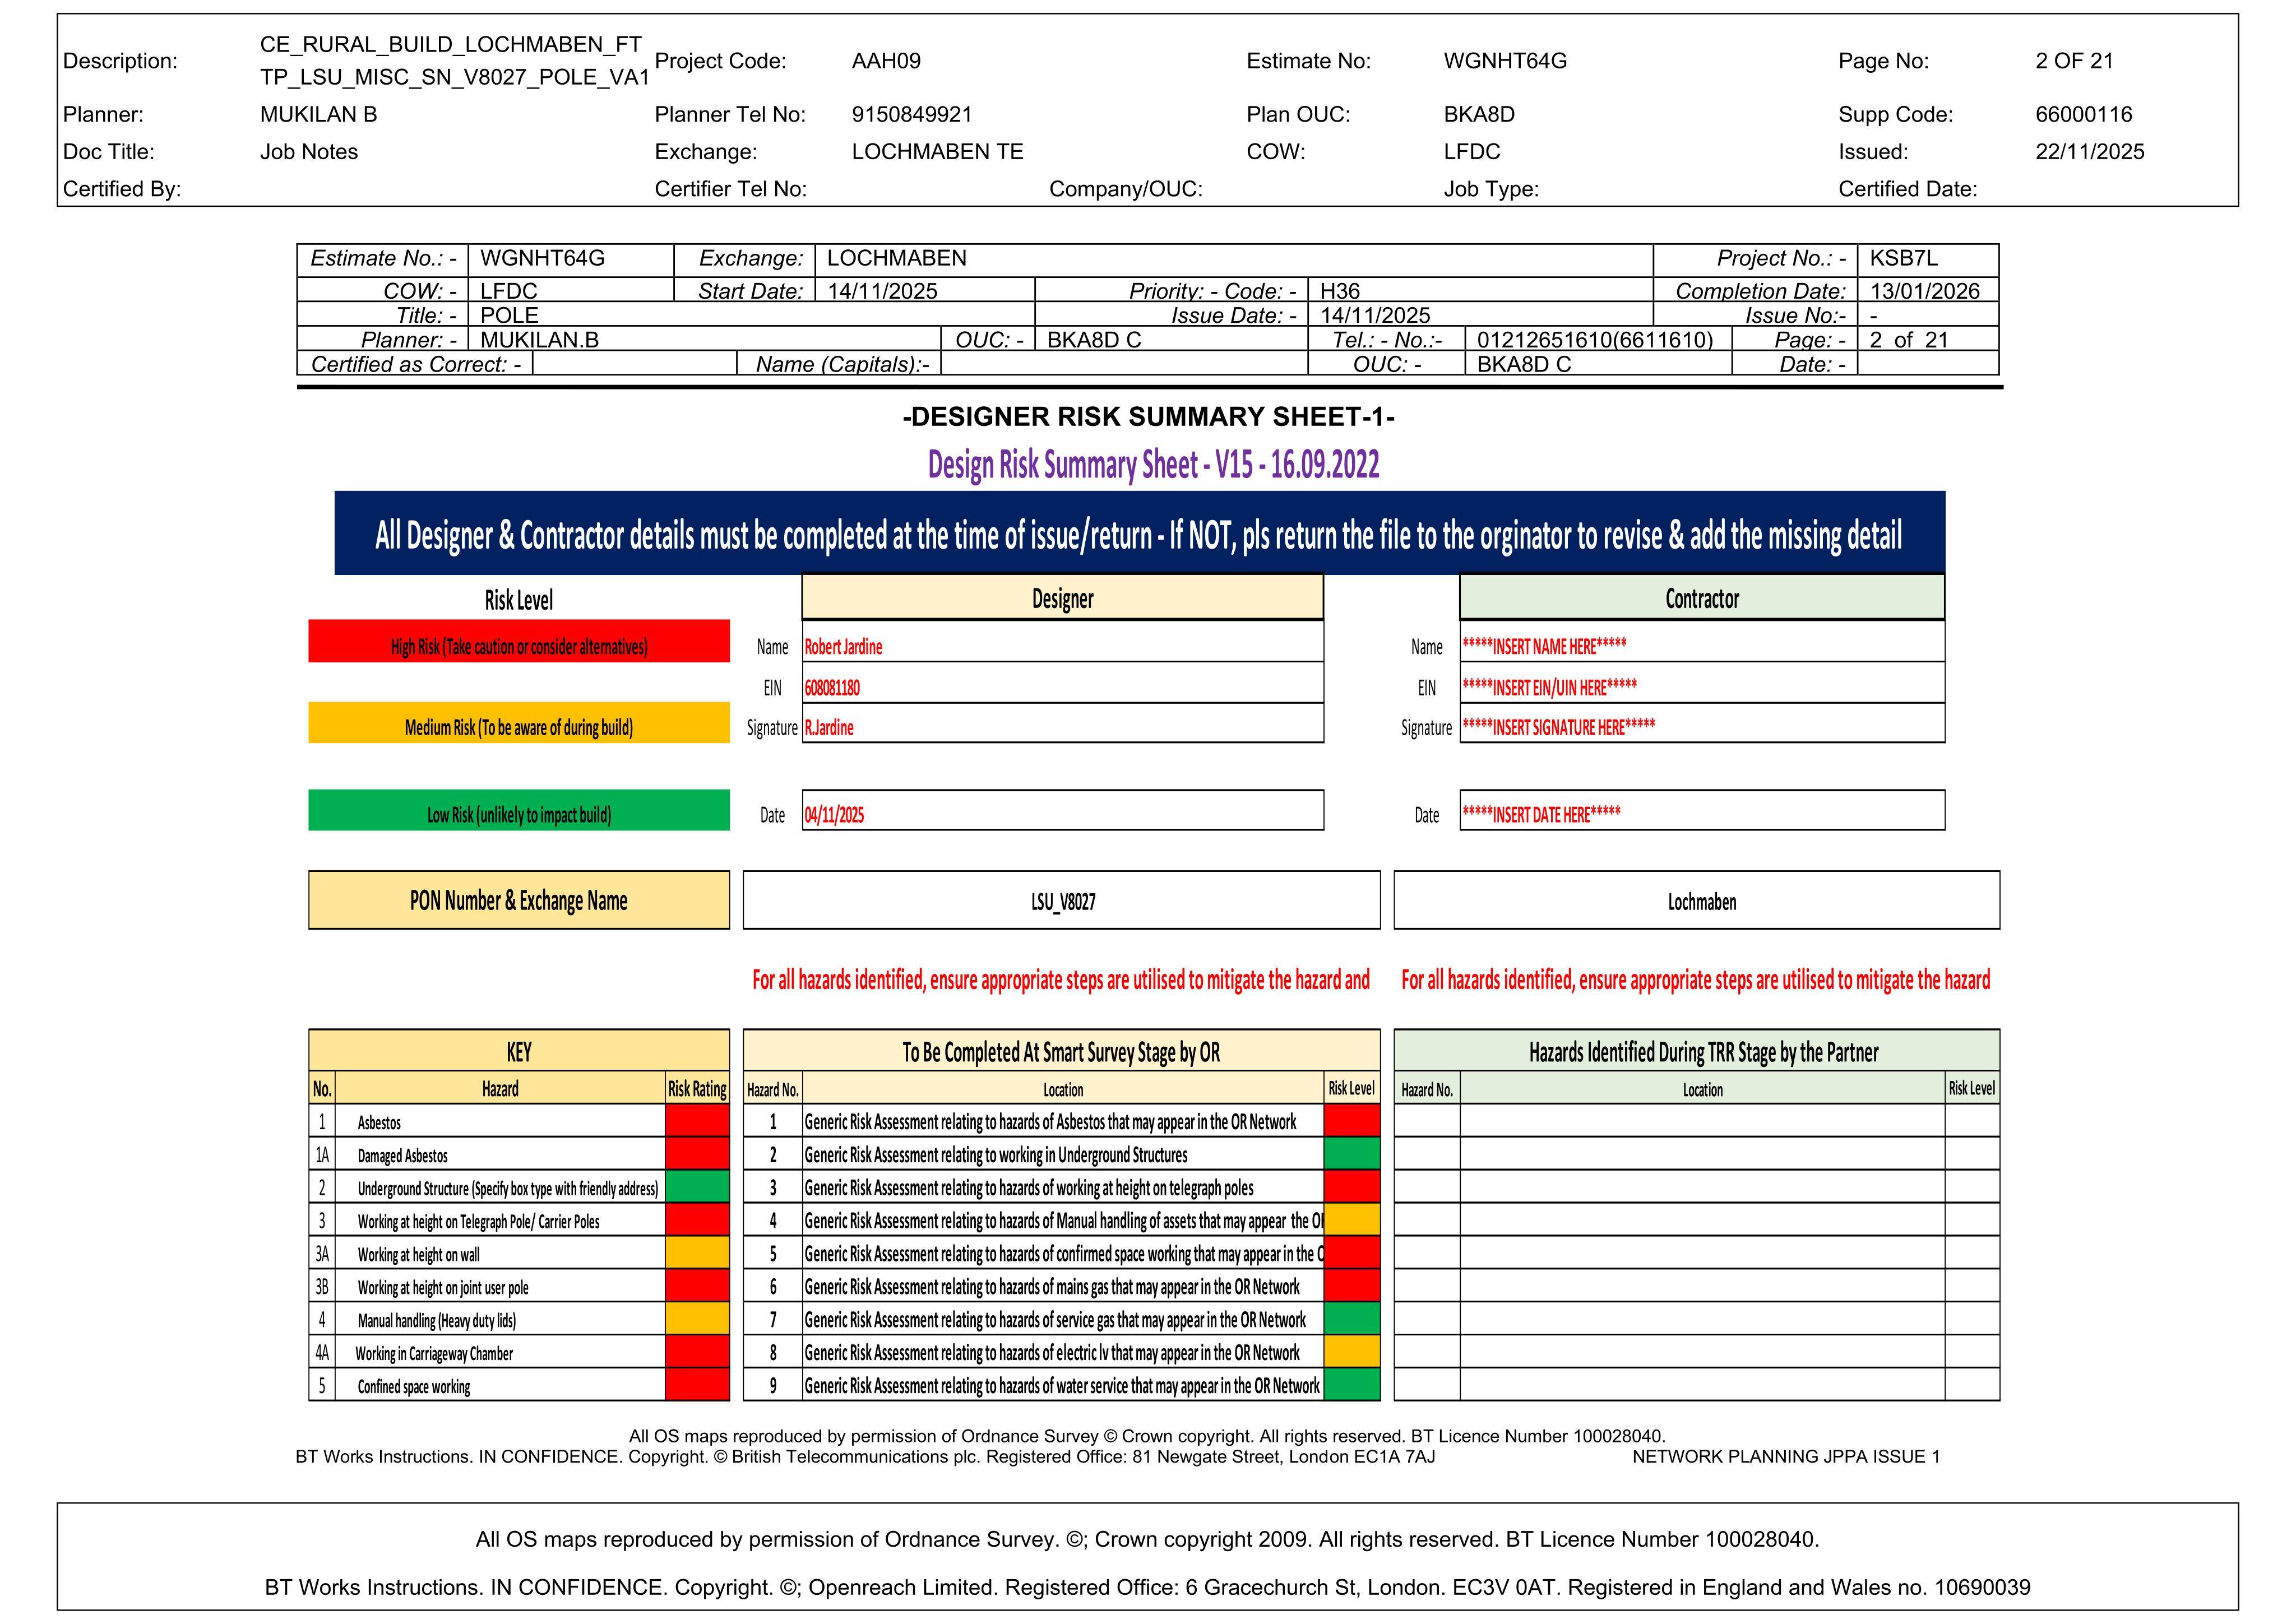Click amber risk level for electric lv hazard row
The image size is (2296, 1624).
point(1352,1352)
